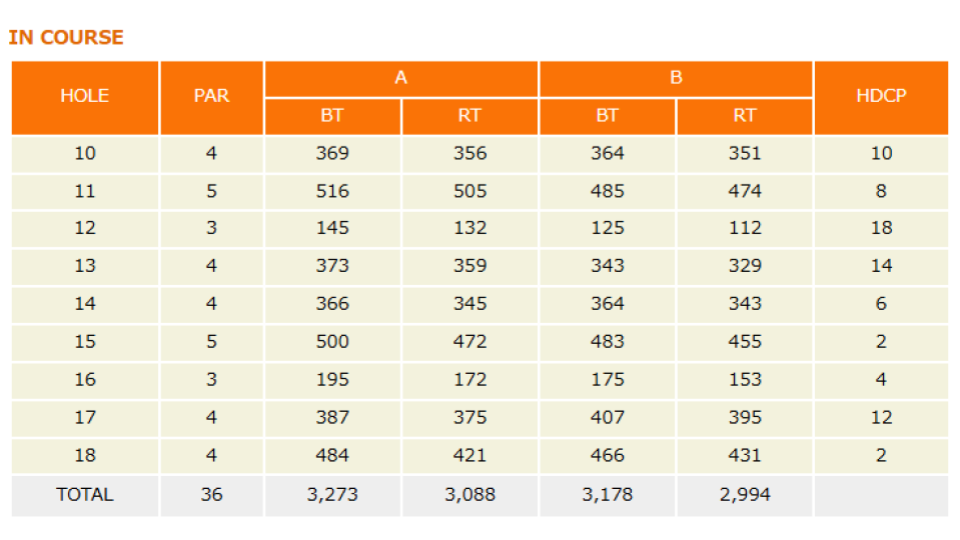Viewport: 960px width, 540px height.
Task: Click the IN COURSE heading
Action: pyautogui.click(x=66, y=38)
